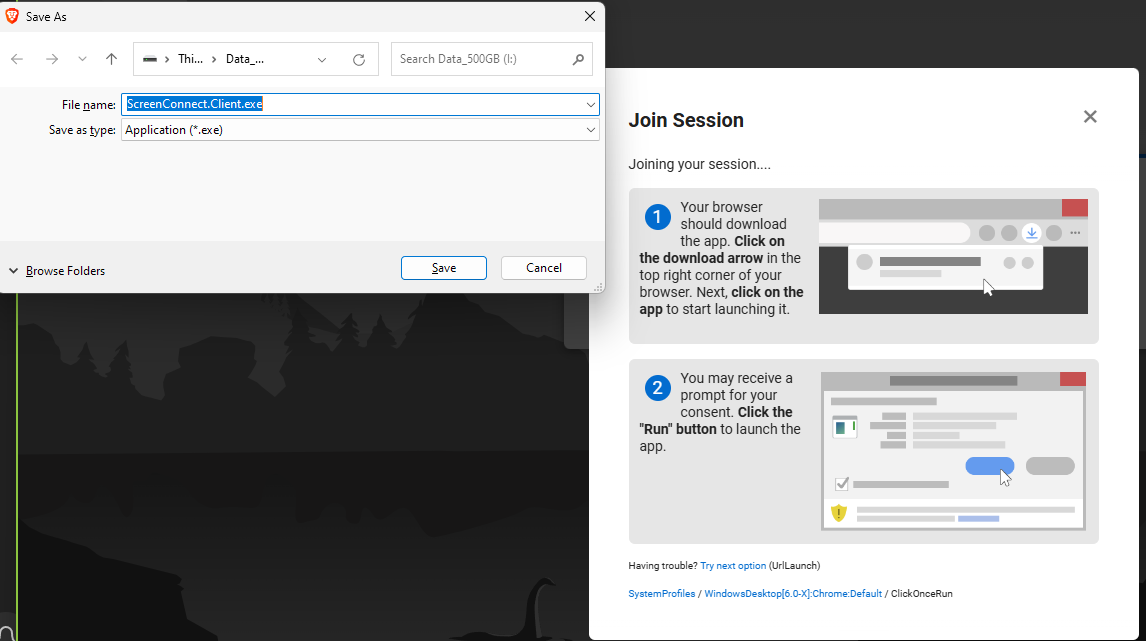Open WindowsDesktop[6.0-X]:Chrome:Default link
Image resolution: width=1146 pixels, height=641 pixels.
pyautogui.click(x=793, y=593)
